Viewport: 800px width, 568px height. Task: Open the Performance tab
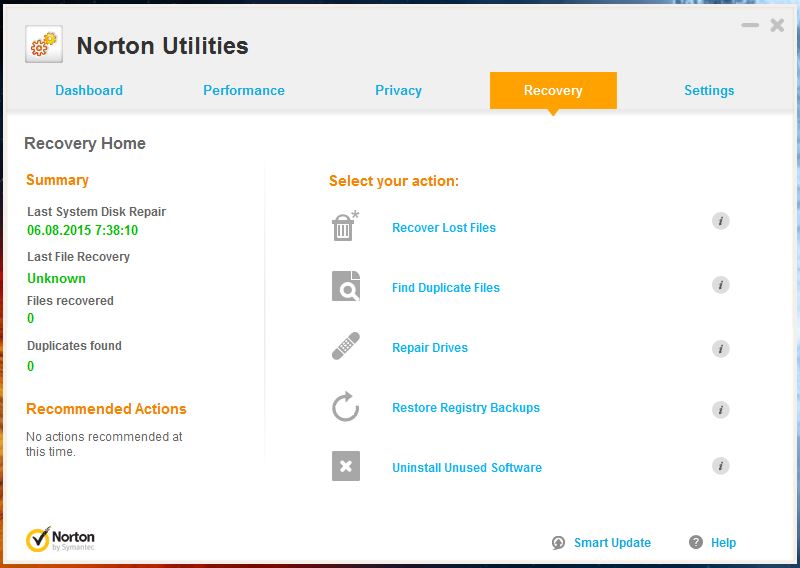click(244, 90)
